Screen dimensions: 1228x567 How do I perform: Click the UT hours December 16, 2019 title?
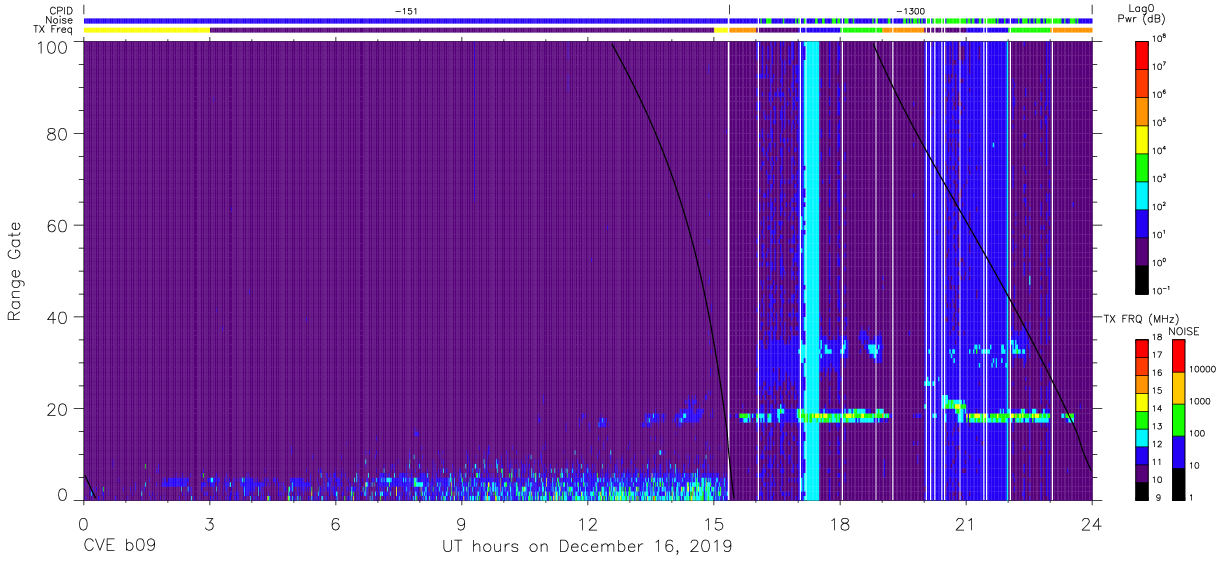(x=587, y=547)
